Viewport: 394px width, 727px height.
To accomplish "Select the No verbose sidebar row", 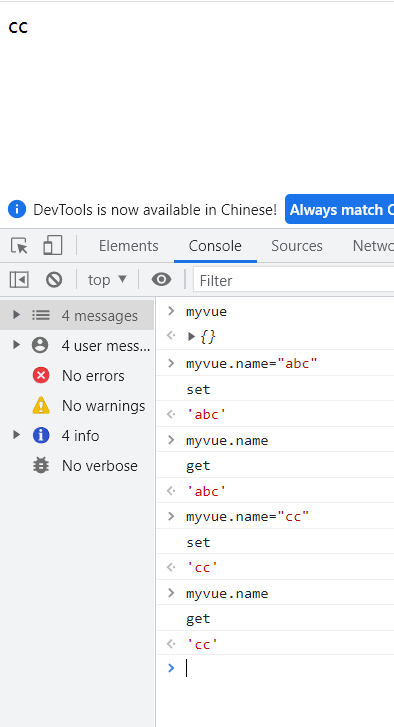I will point(77,466).
